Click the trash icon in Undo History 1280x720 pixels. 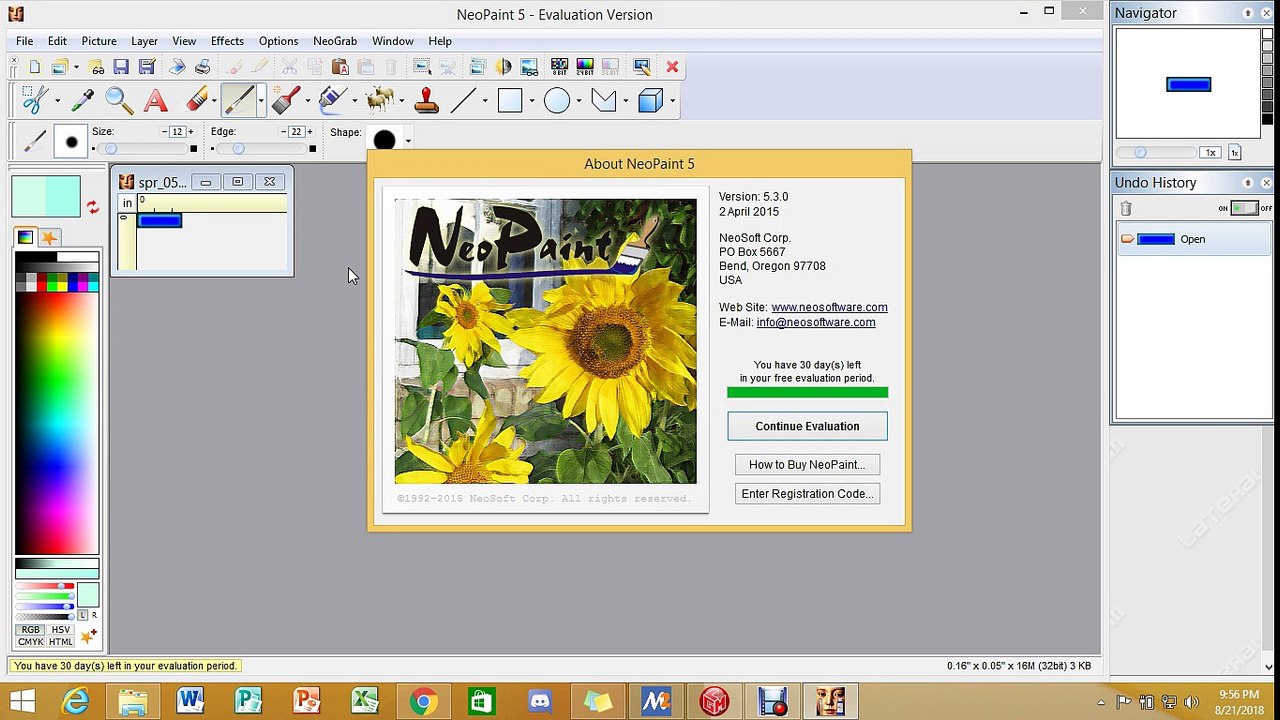(x=1126, y=208)
